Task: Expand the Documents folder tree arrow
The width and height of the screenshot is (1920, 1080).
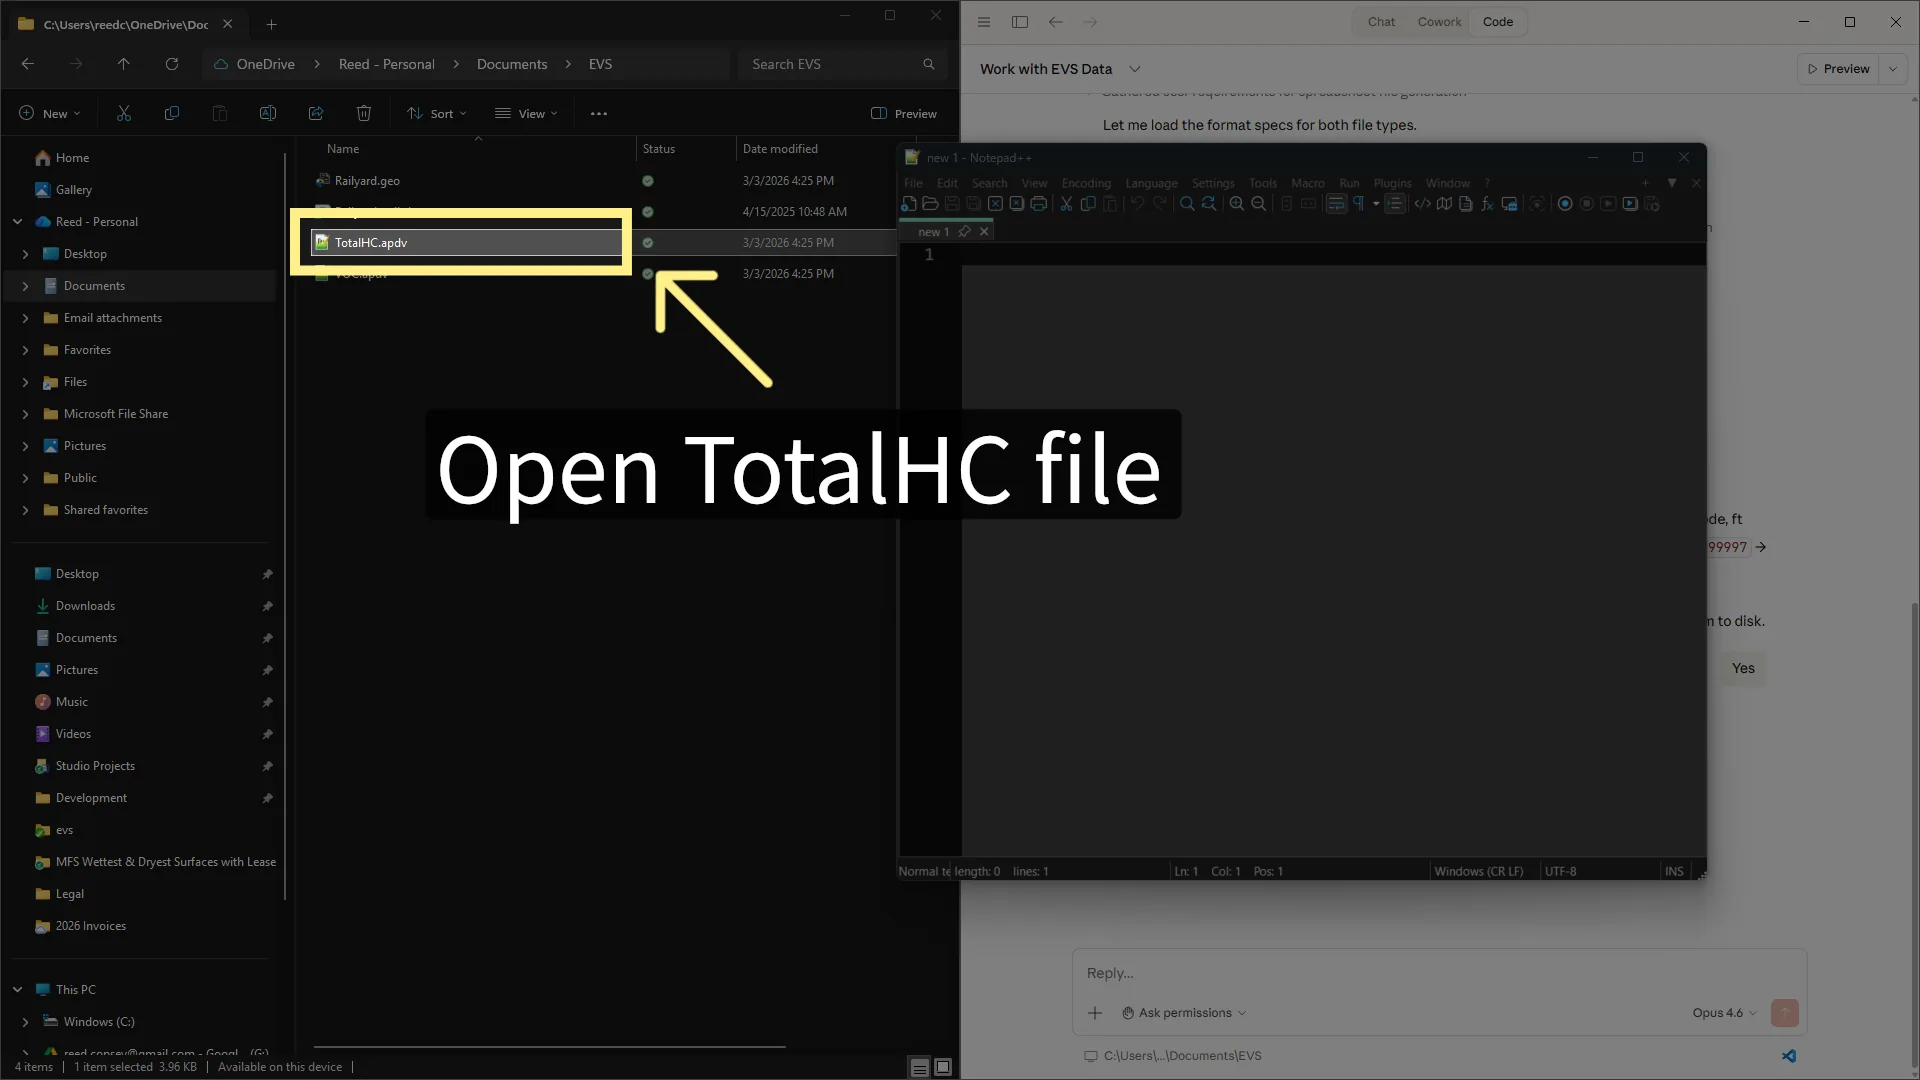Action: click(x=25, y=286)
